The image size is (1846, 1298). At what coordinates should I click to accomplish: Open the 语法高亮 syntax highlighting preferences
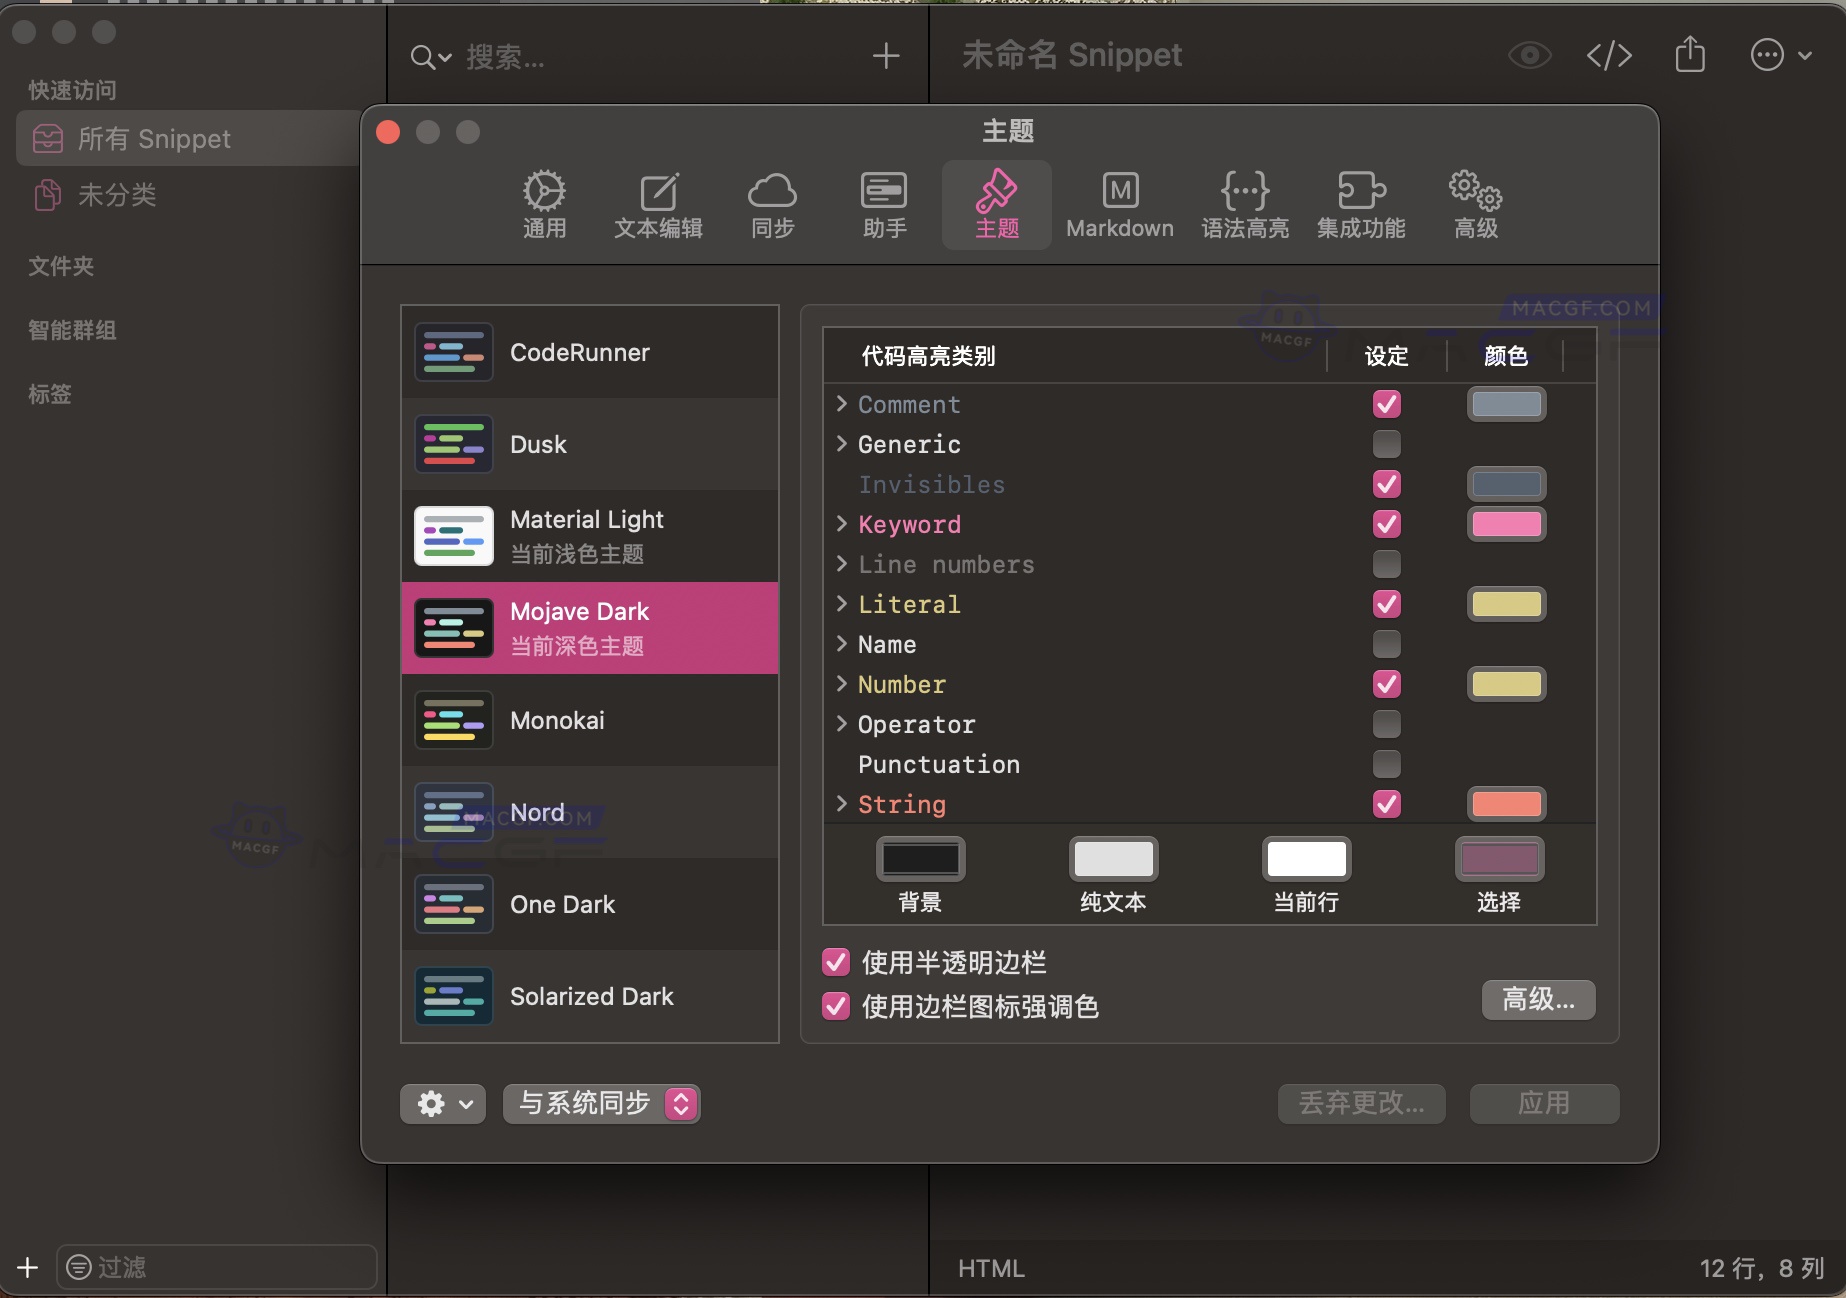[1245, 203]
